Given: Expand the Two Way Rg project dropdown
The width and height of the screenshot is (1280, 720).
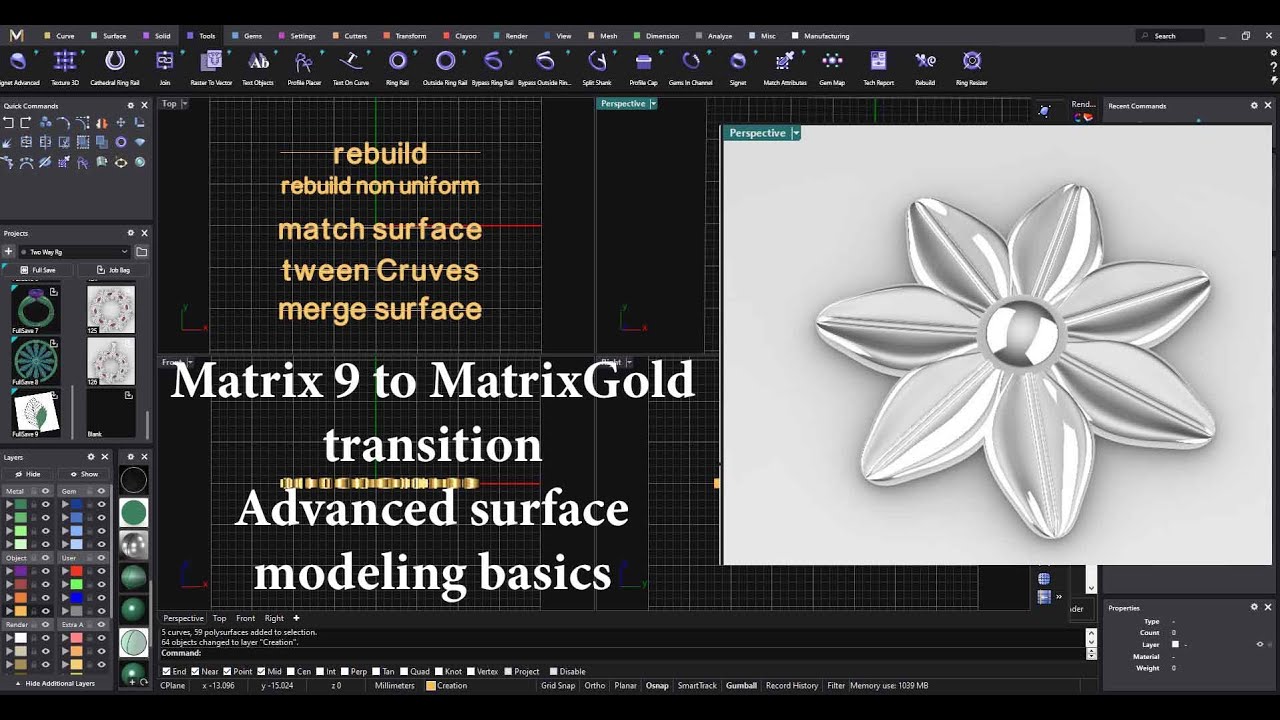Looking at the screenshot, I should point(124,252).
